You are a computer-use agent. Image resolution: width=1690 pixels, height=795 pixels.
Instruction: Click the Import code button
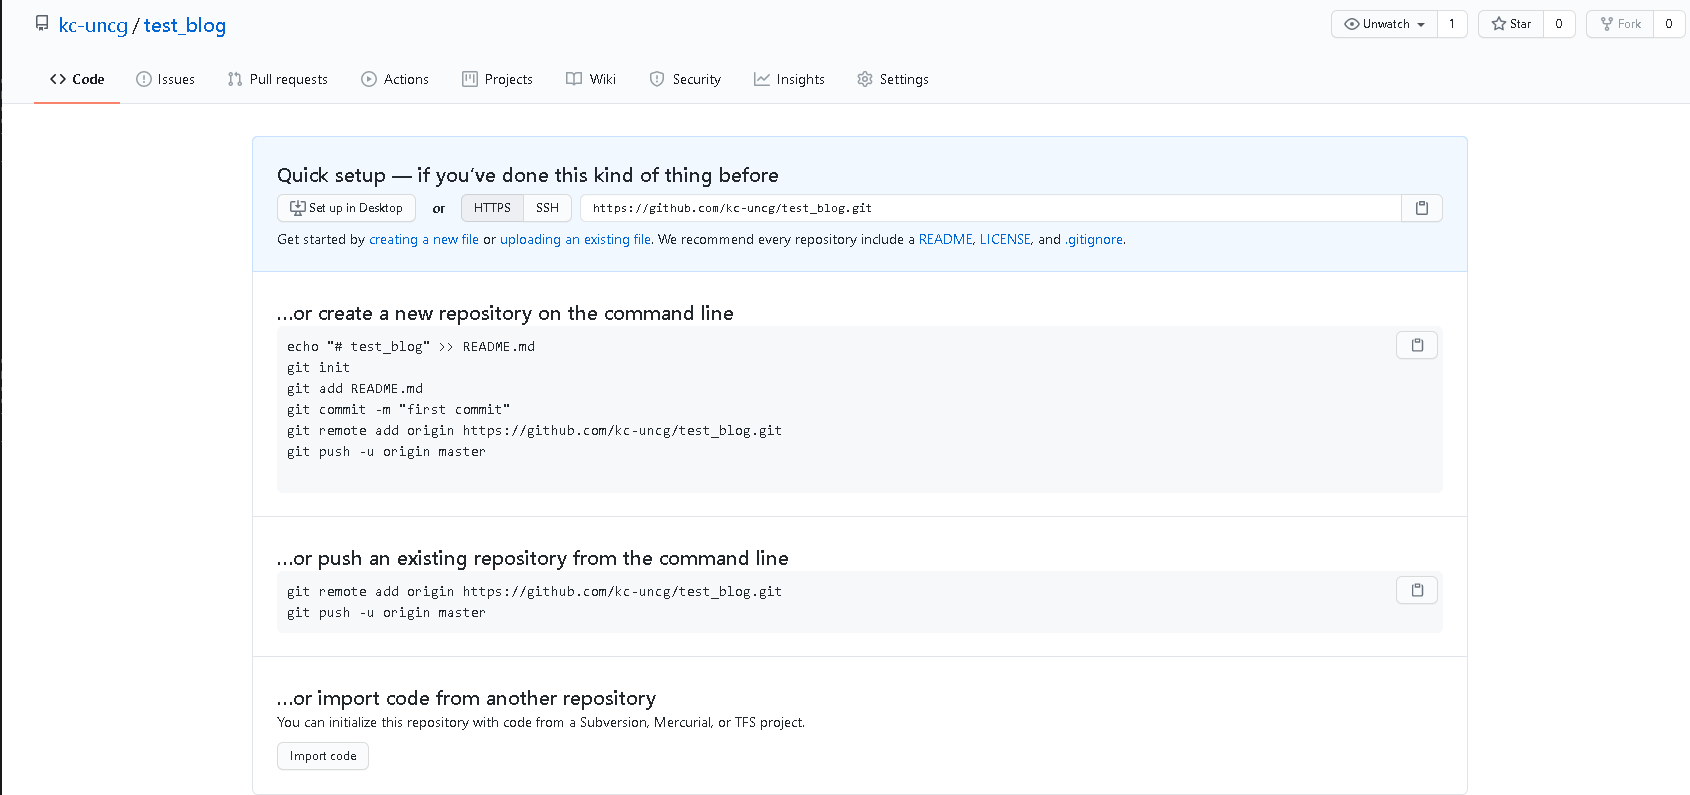(x=323, y=756)
